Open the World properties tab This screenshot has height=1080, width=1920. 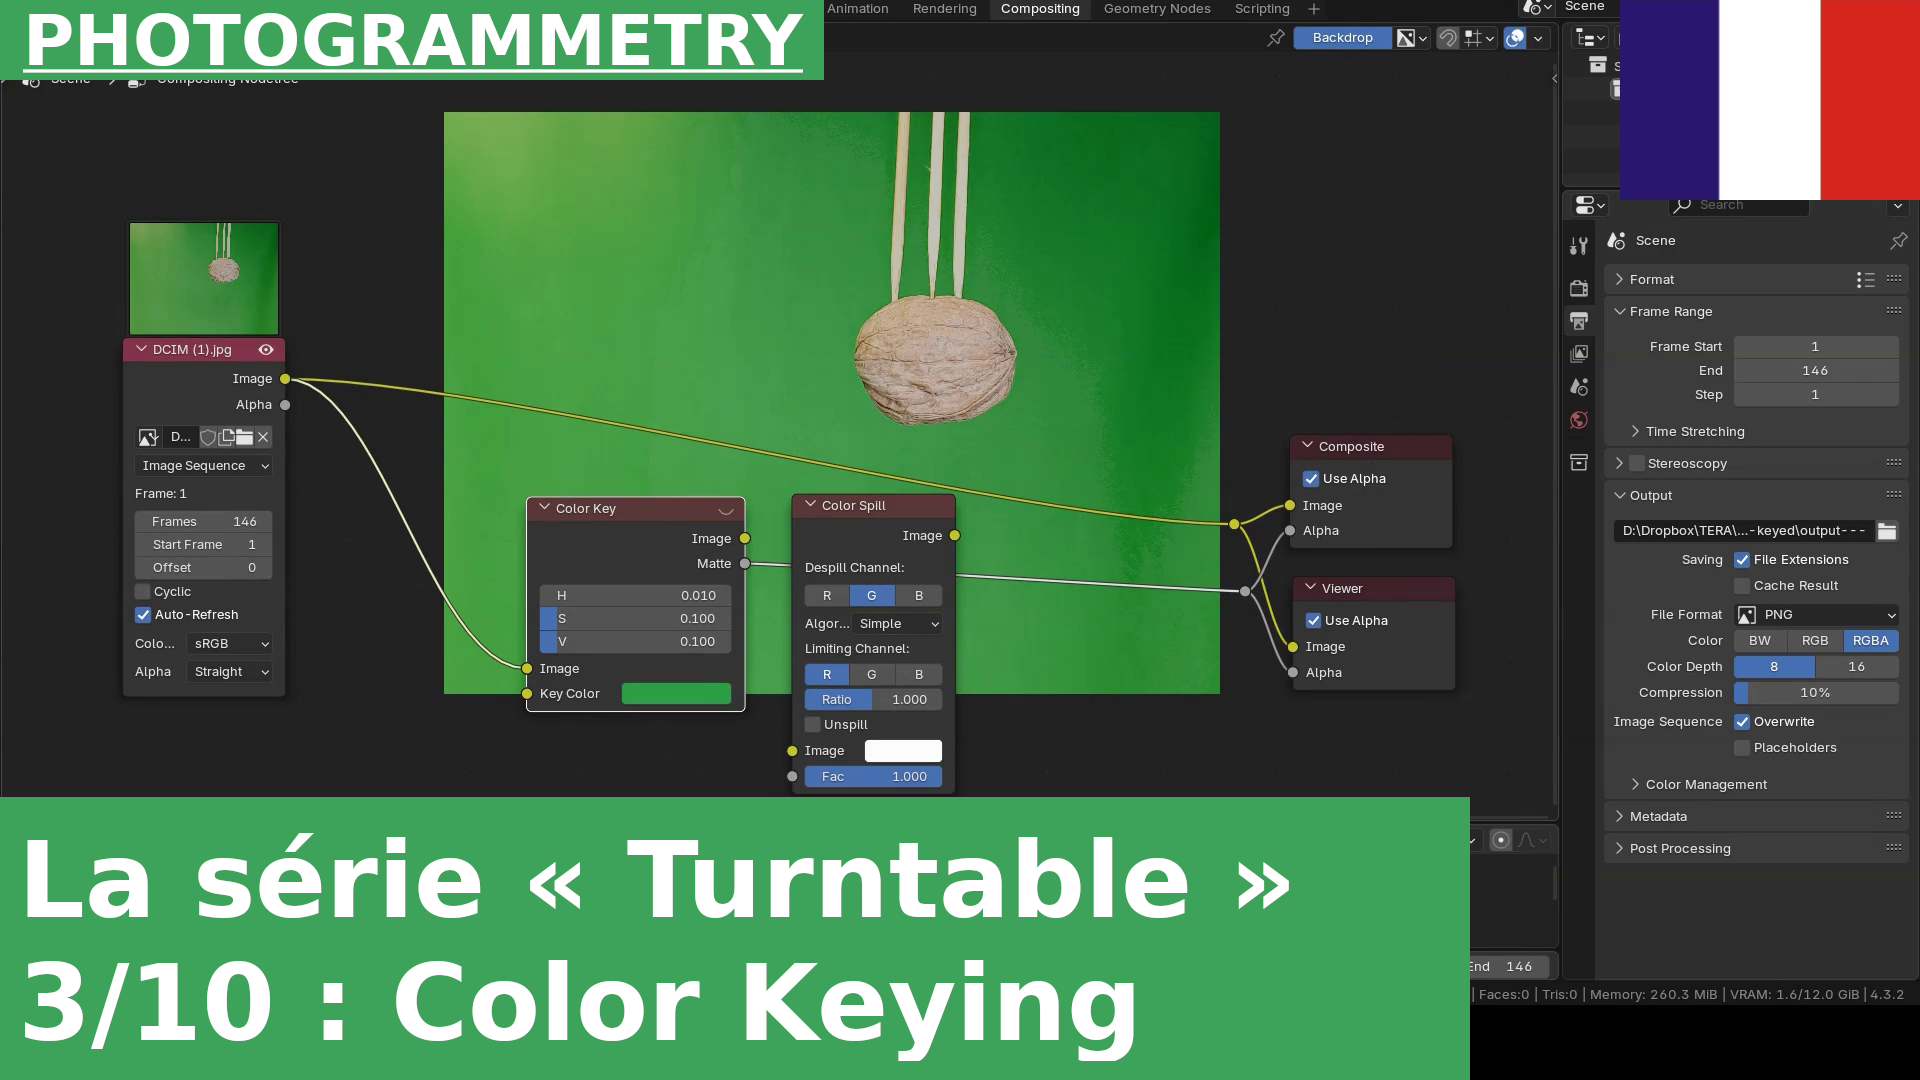coord(1579,420)
